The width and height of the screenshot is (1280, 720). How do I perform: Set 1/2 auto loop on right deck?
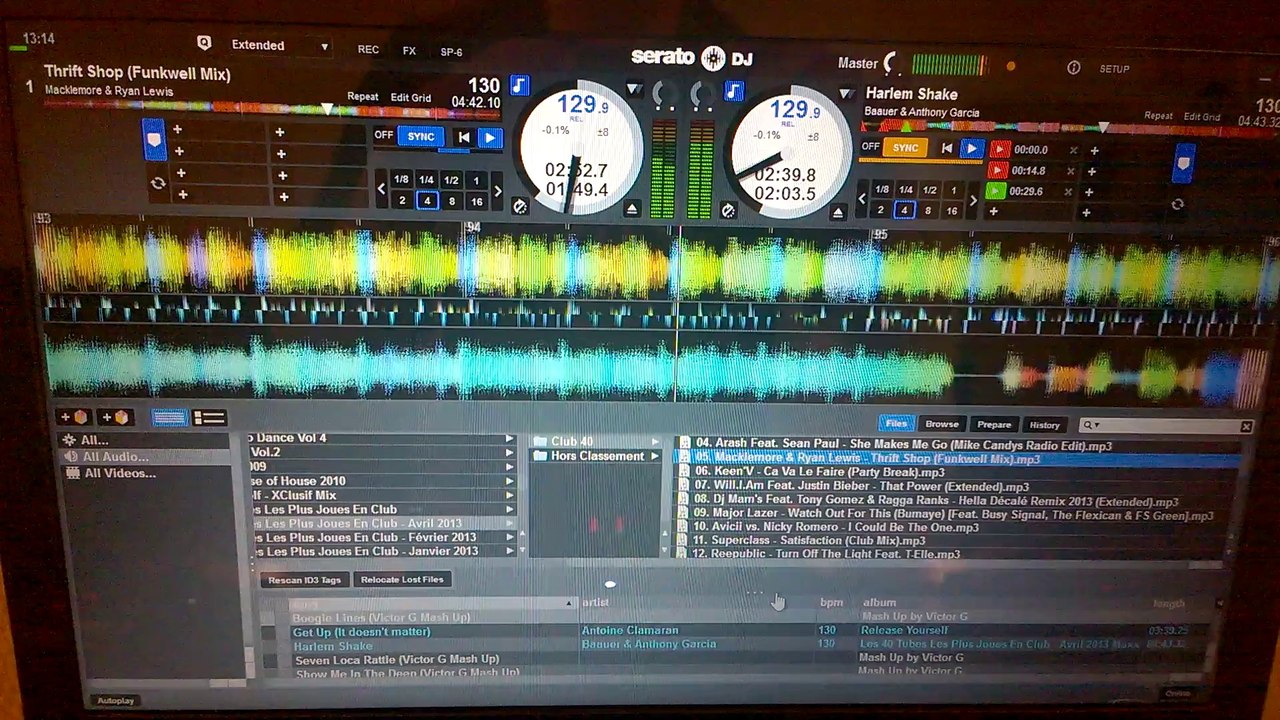929,190
